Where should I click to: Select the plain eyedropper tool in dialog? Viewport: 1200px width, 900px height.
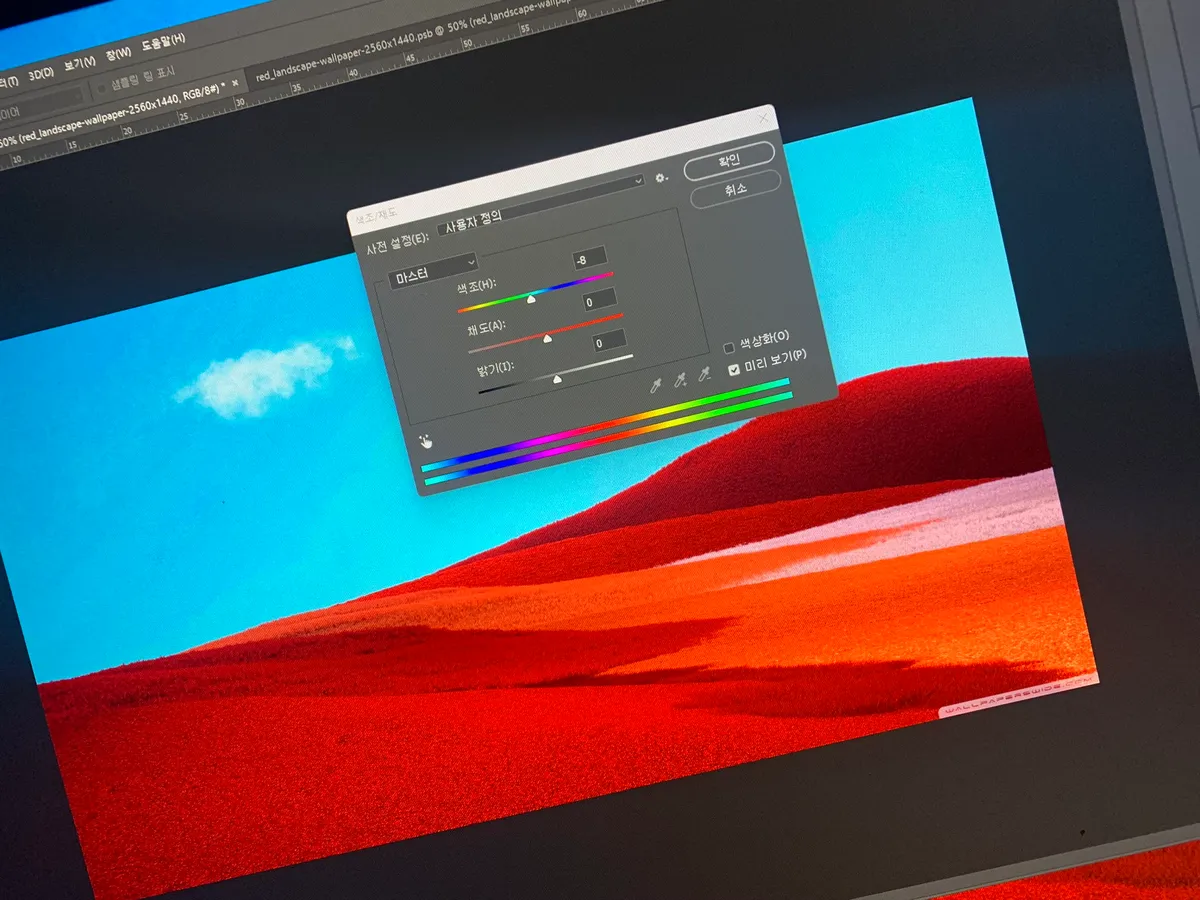(x=656, y=385)
